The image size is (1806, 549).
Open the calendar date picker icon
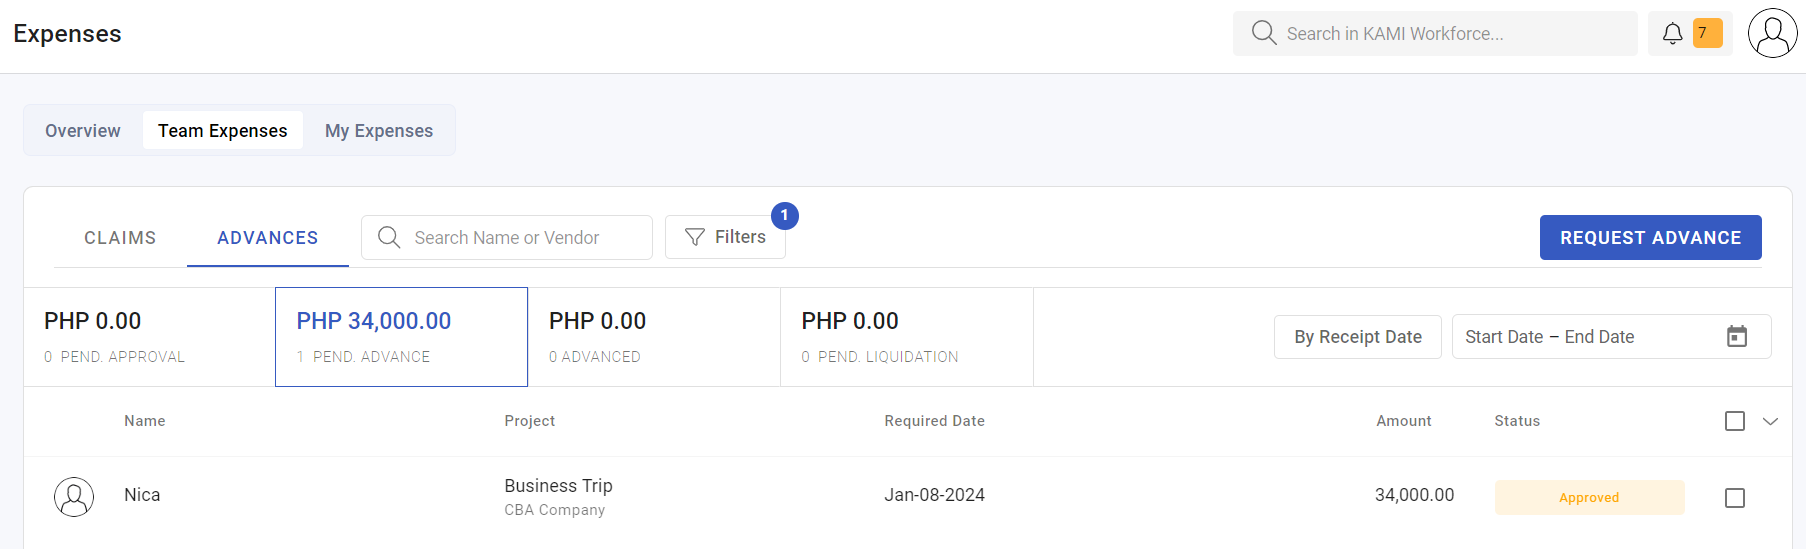[x=1737, y=337]
